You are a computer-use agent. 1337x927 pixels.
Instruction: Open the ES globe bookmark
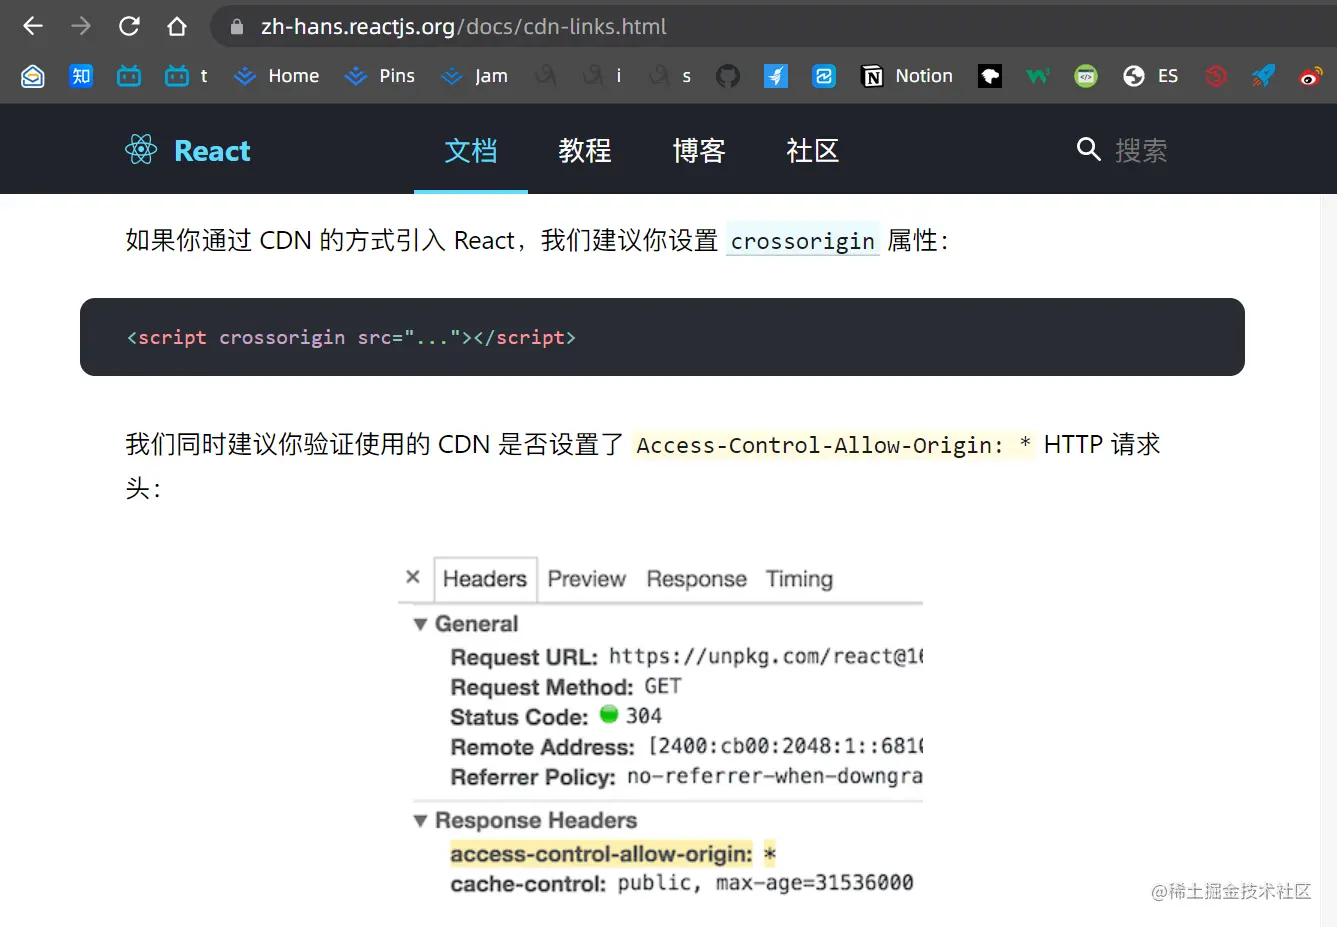1151,76
